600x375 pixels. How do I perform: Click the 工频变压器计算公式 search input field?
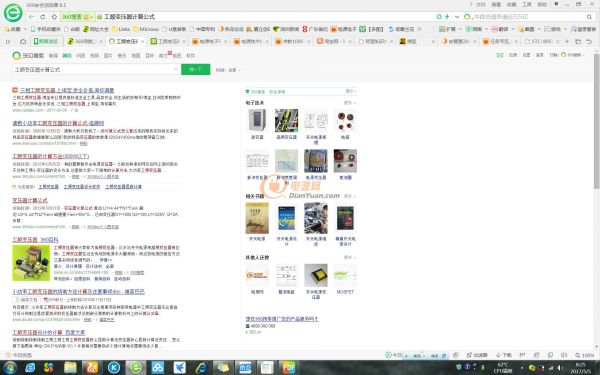click(94, 69)
